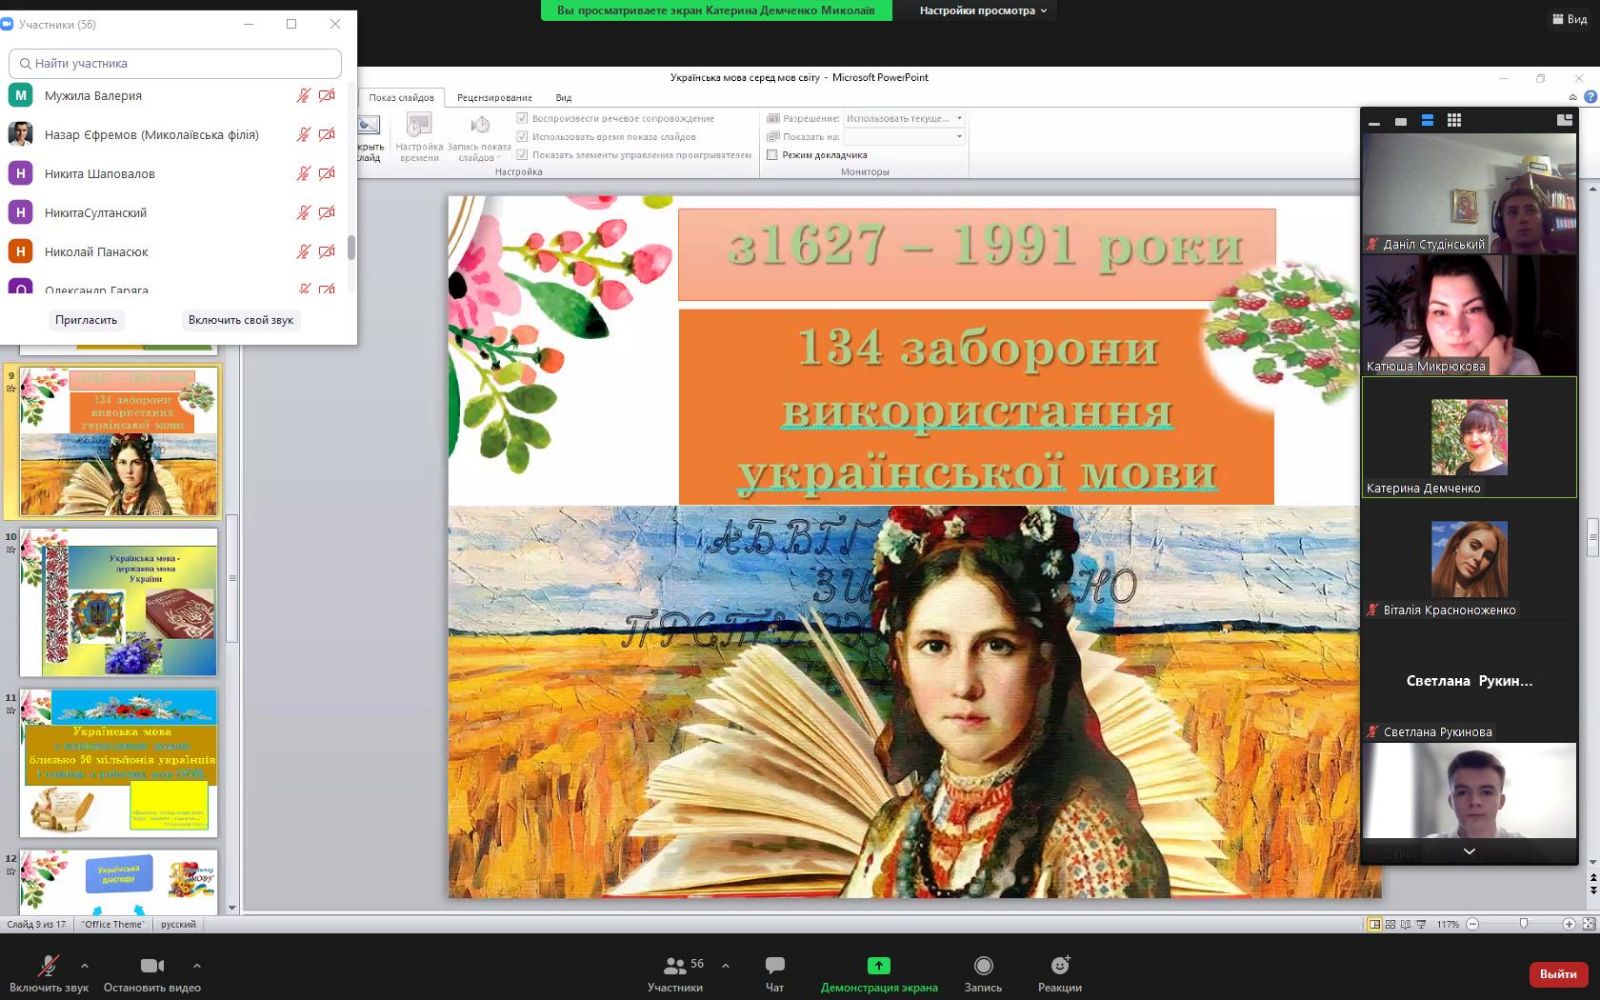Start sharing with Демонстрация экрана icon

[878, 965]
